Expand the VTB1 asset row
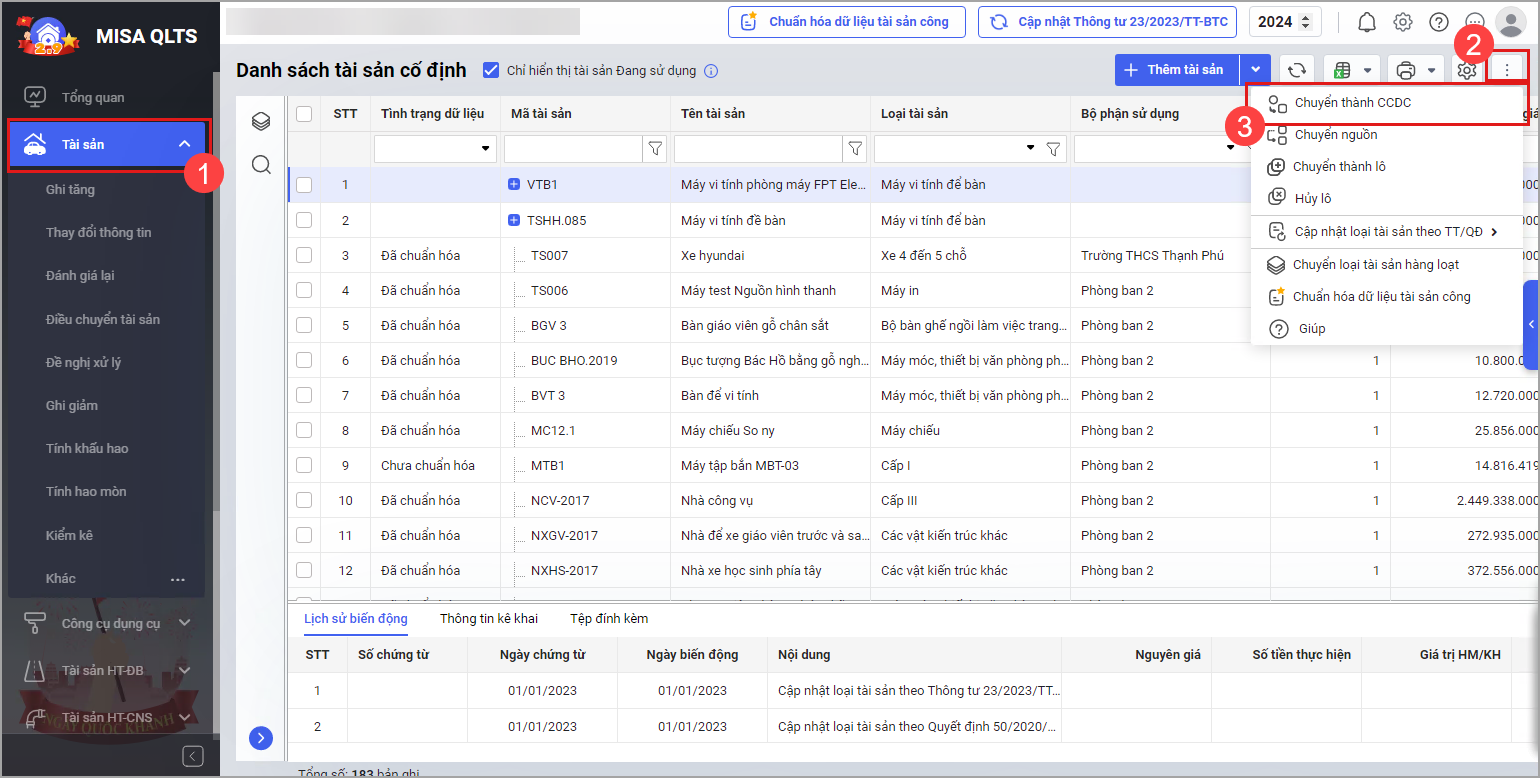The image size is (1540, 778). point(514,185)
